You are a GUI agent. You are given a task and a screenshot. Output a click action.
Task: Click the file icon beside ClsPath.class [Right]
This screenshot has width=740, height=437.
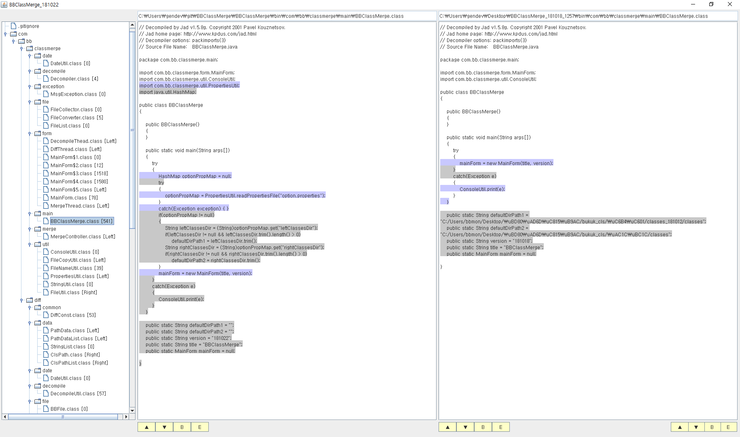click(x=46, y=354)
